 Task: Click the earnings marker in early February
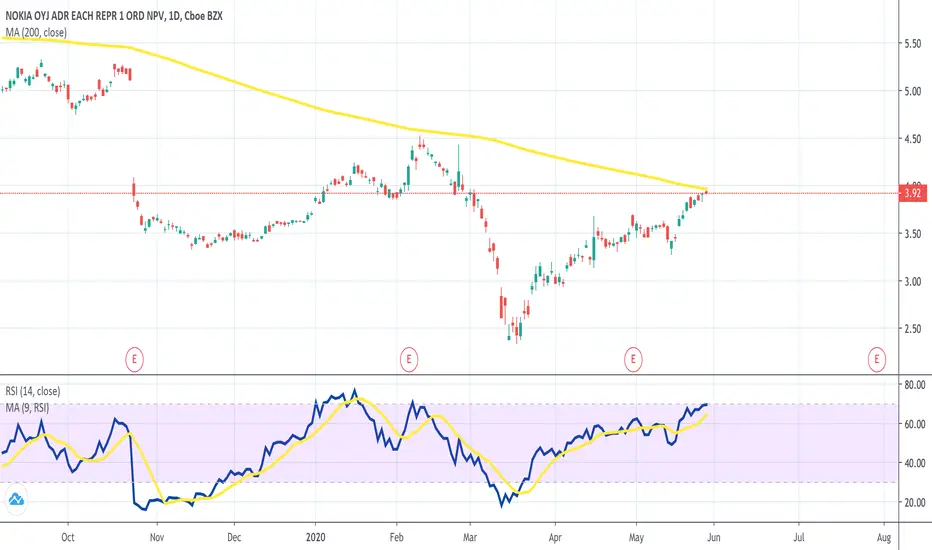tap(408, 359)
